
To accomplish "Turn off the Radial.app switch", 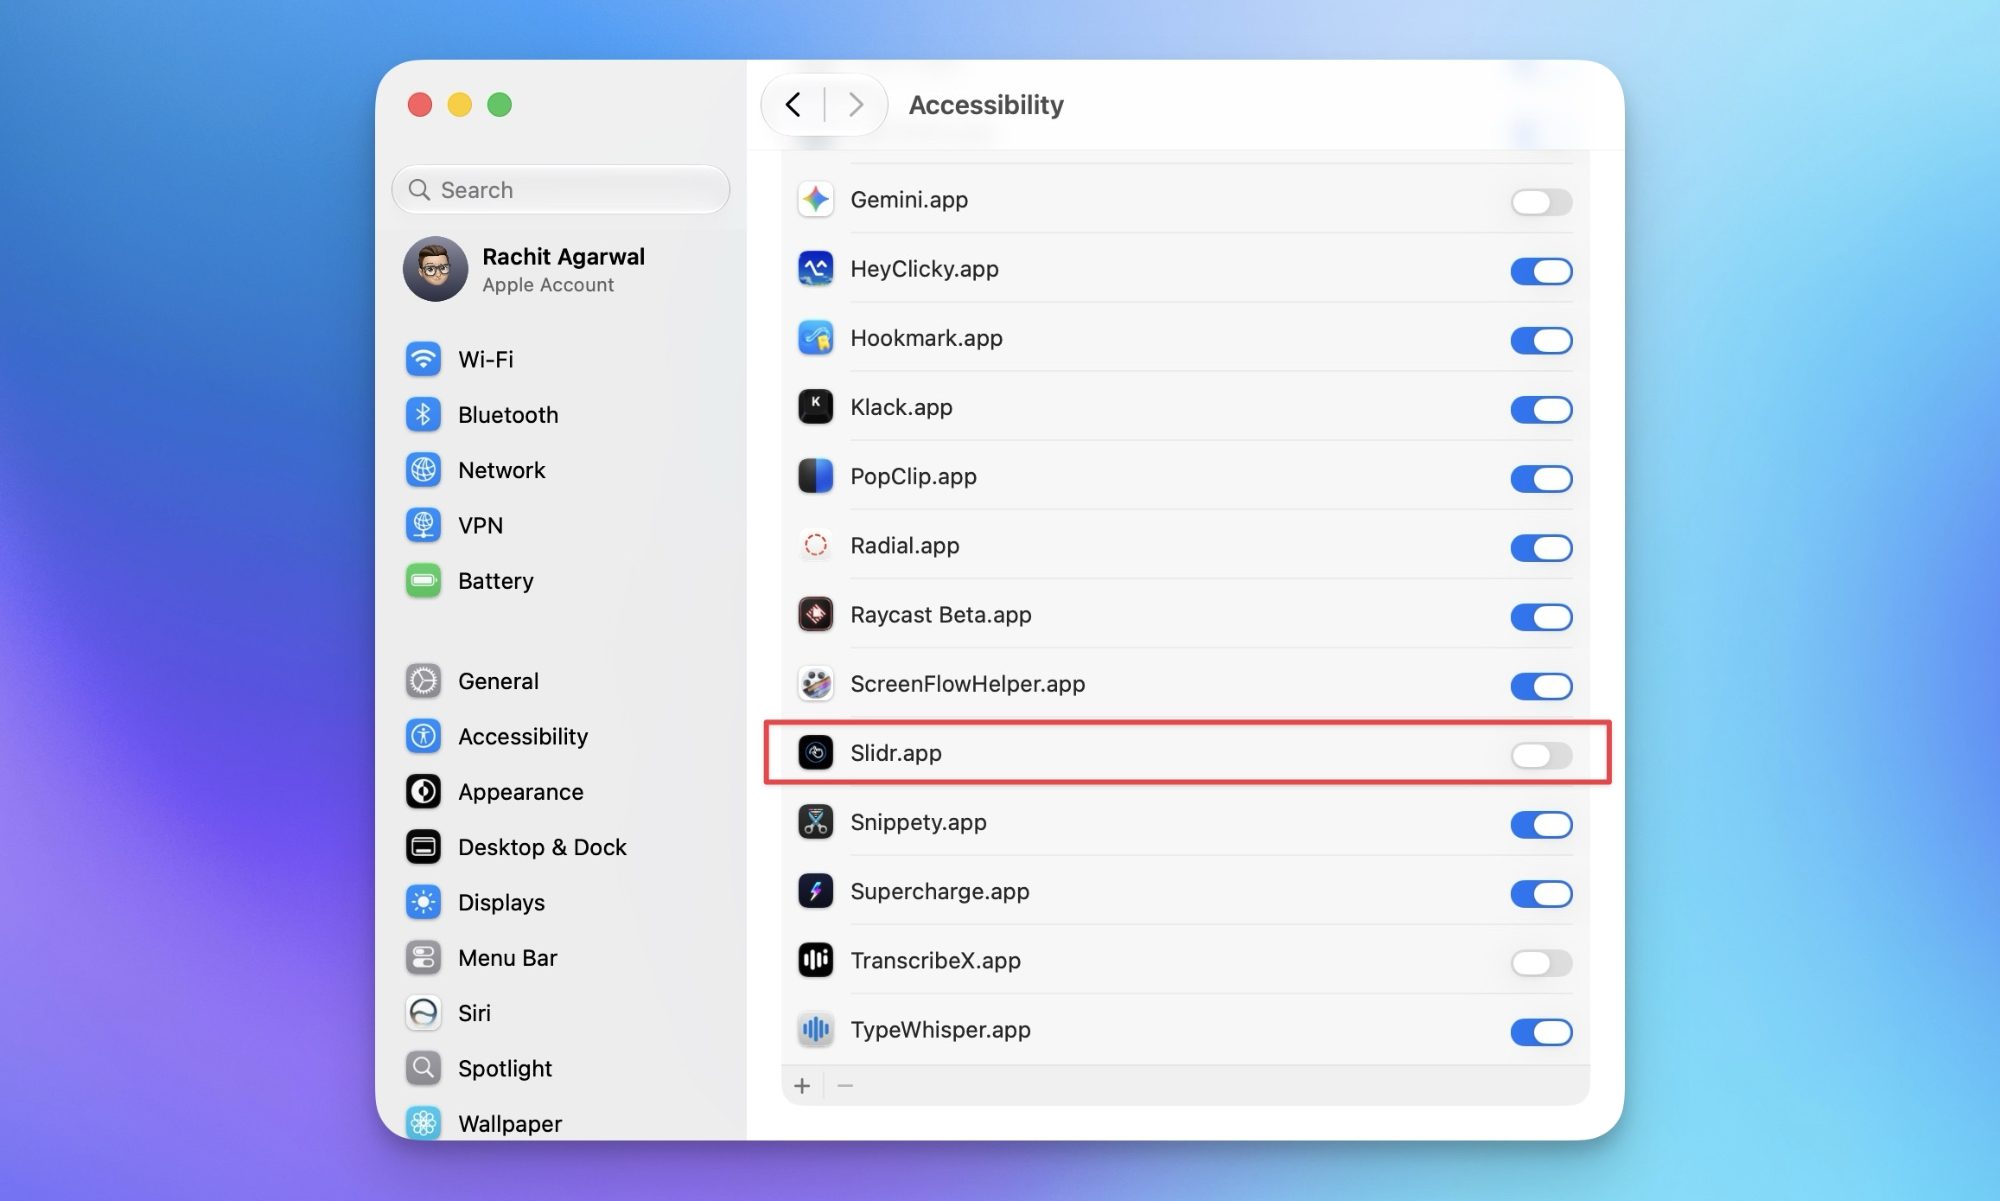I will 1541,547.
